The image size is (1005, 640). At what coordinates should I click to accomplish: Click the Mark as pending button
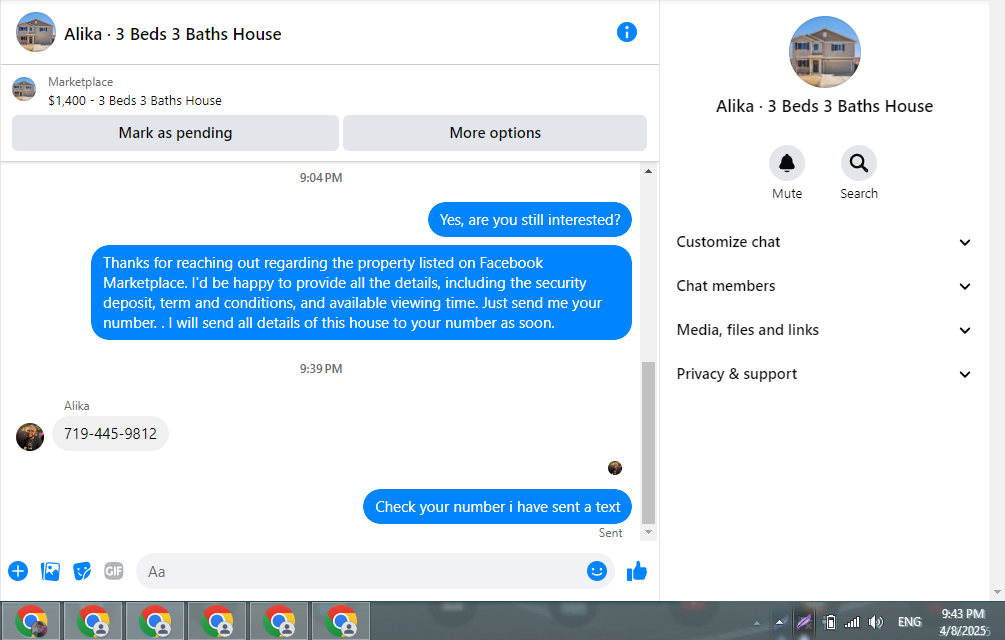click(x=175, y=133)
